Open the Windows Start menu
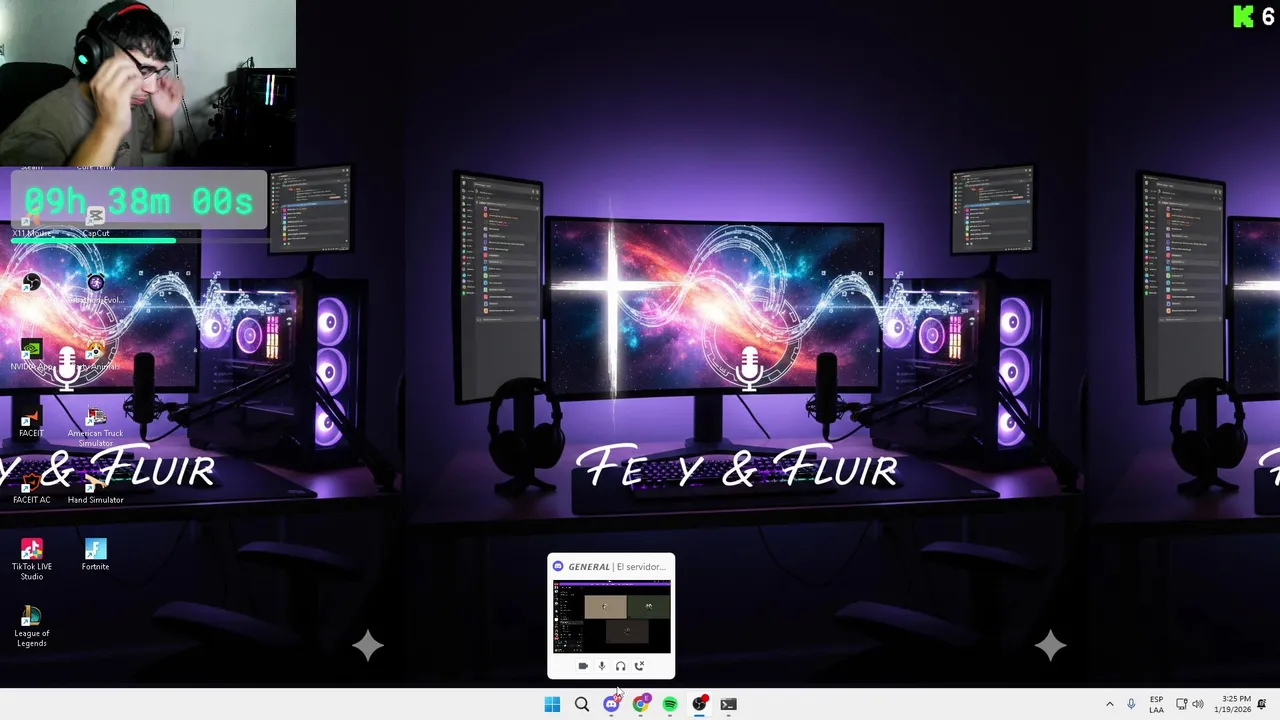Screen dimensions: 1280x720 552,704
